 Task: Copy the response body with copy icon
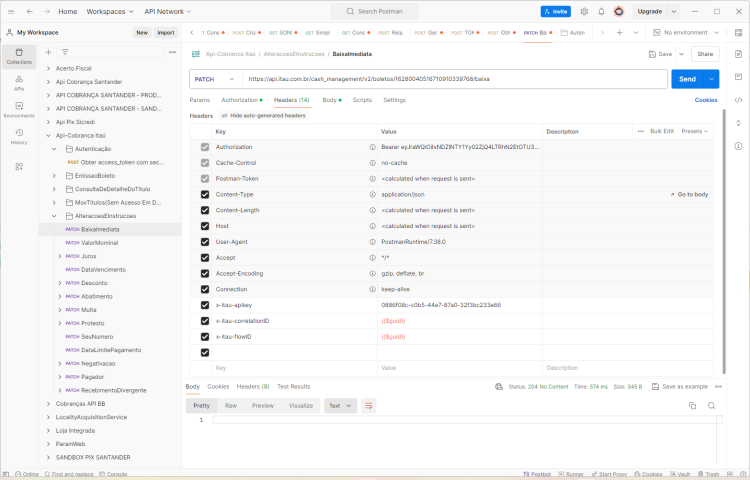click(692, 405)
